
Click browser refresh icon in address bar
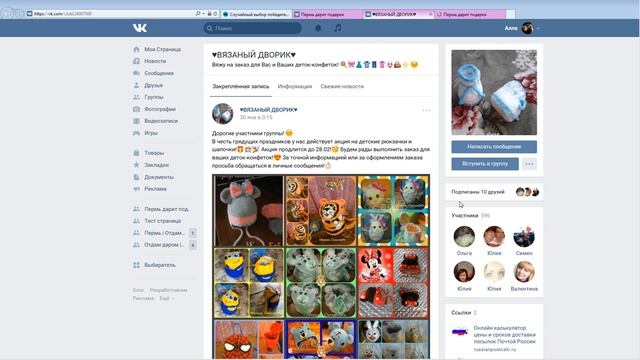coord(216,14)
